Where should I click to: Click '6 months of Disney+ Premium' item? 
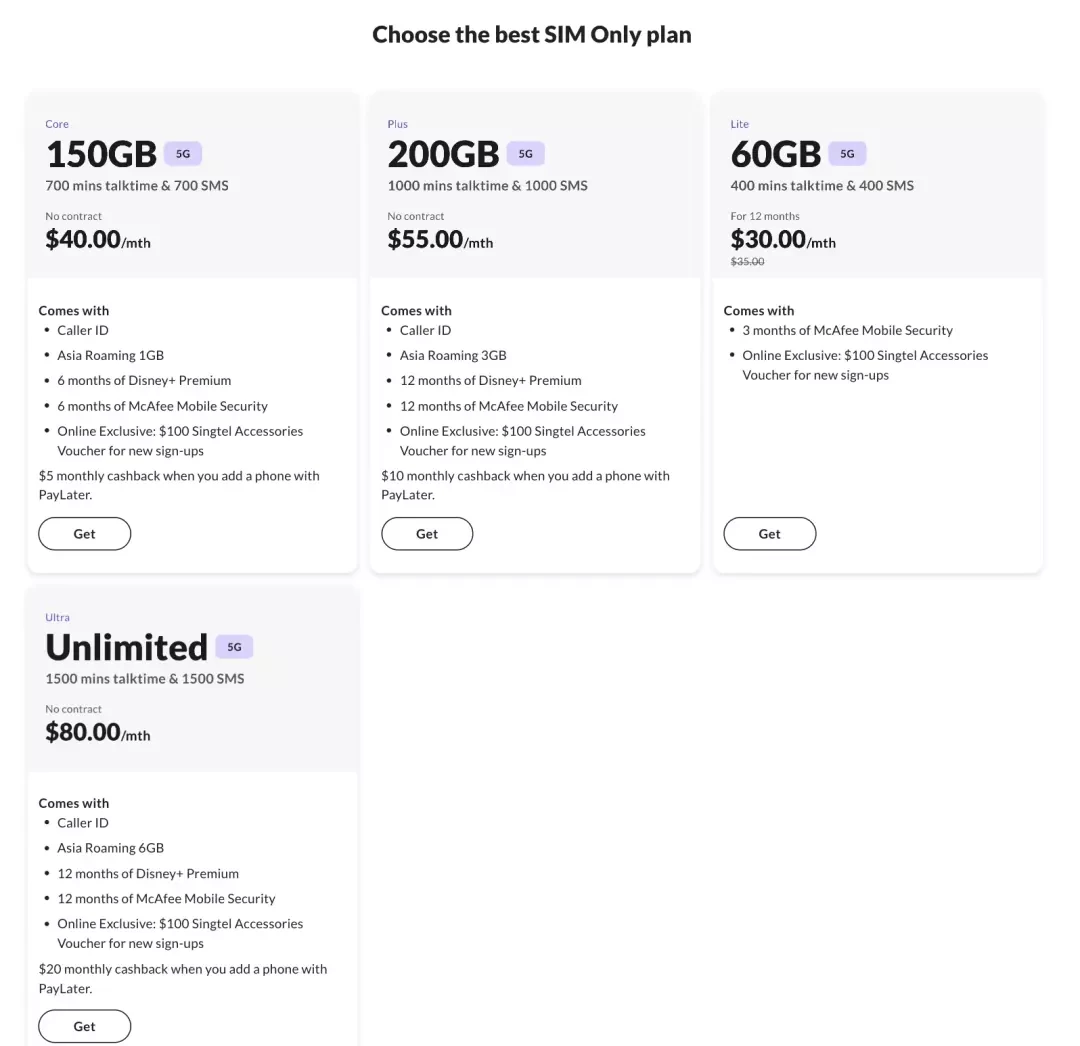pos(144,380)
